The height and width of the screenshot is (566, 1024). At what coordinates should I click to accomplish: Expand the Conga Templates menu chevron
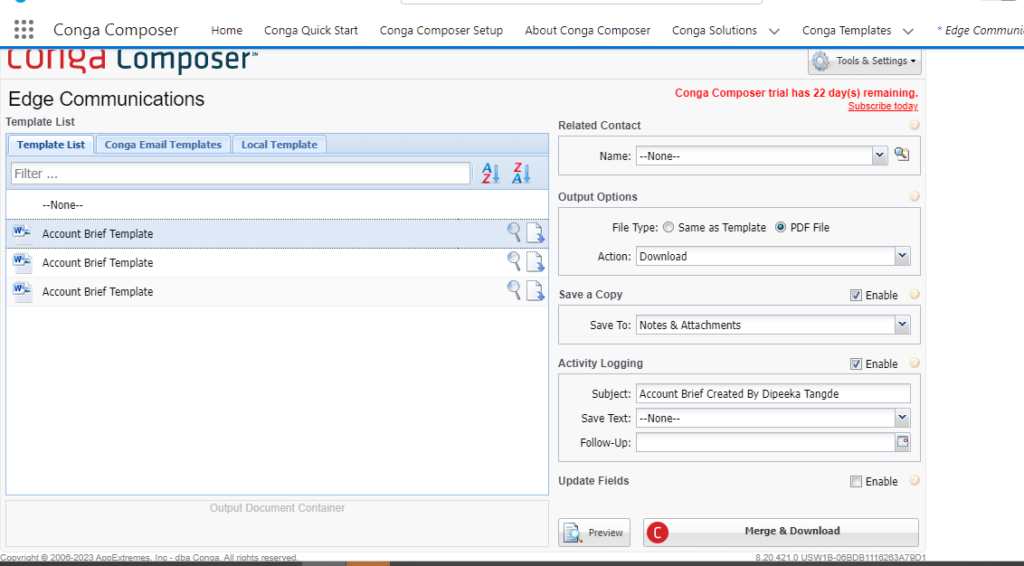click(908, 31)
